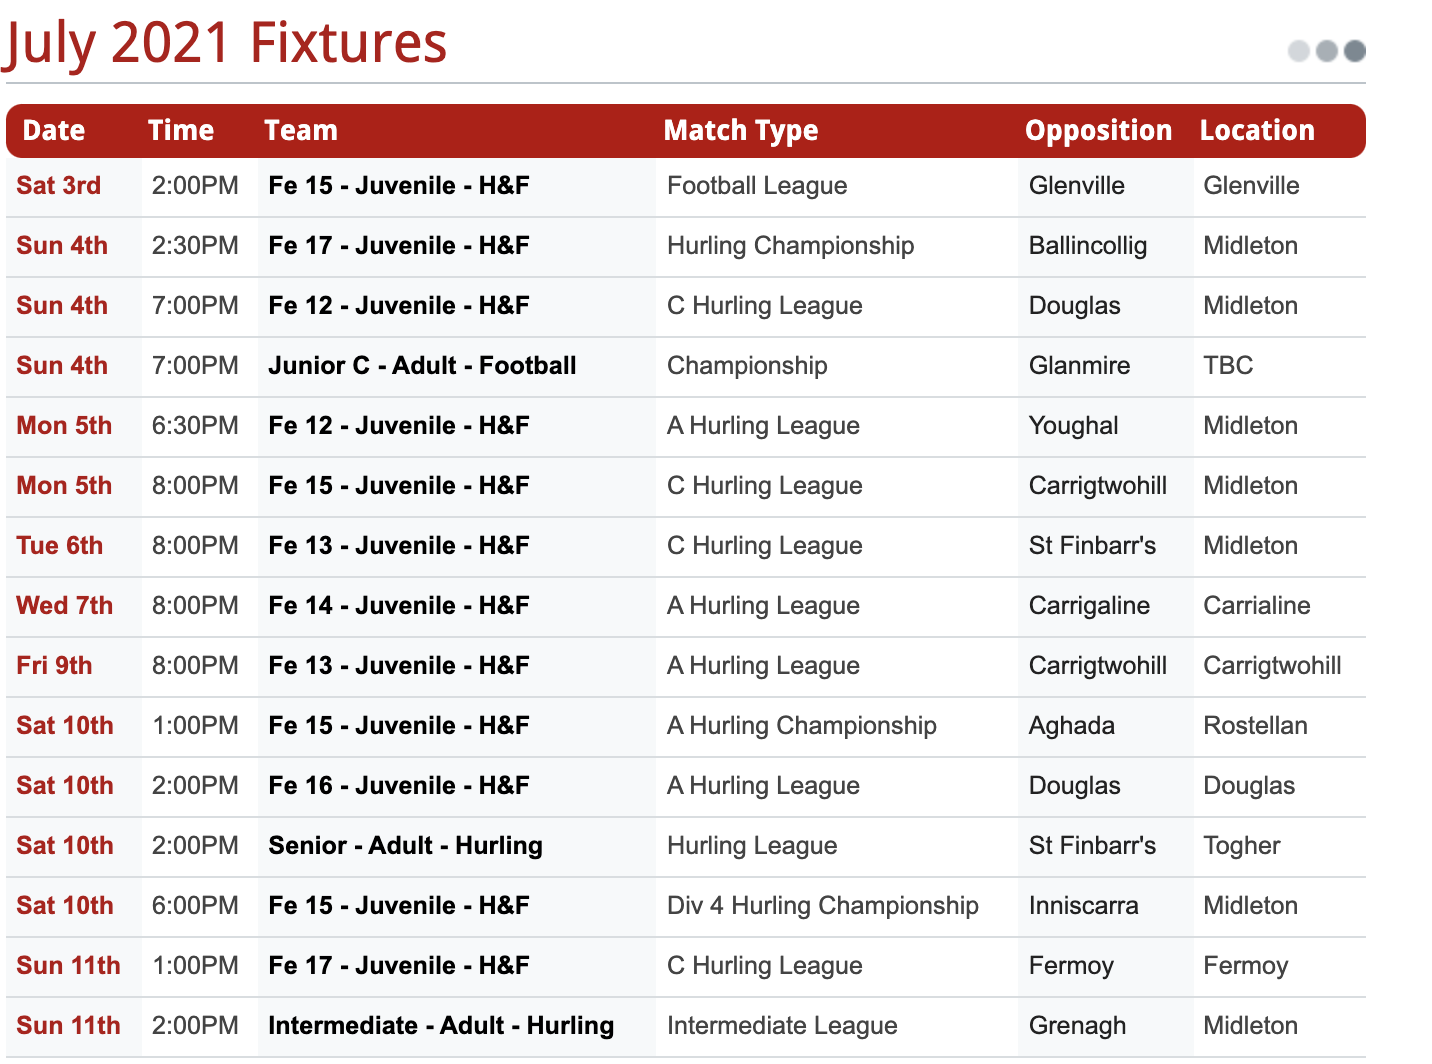Click the Team column header
The image size is (1432, 1064).
tap(301, 130)
